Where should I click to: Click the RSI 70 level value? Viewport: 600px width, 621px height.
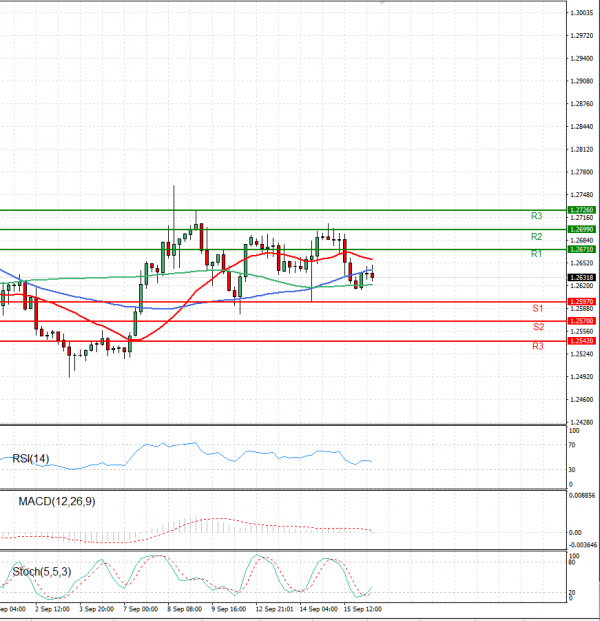572,446
